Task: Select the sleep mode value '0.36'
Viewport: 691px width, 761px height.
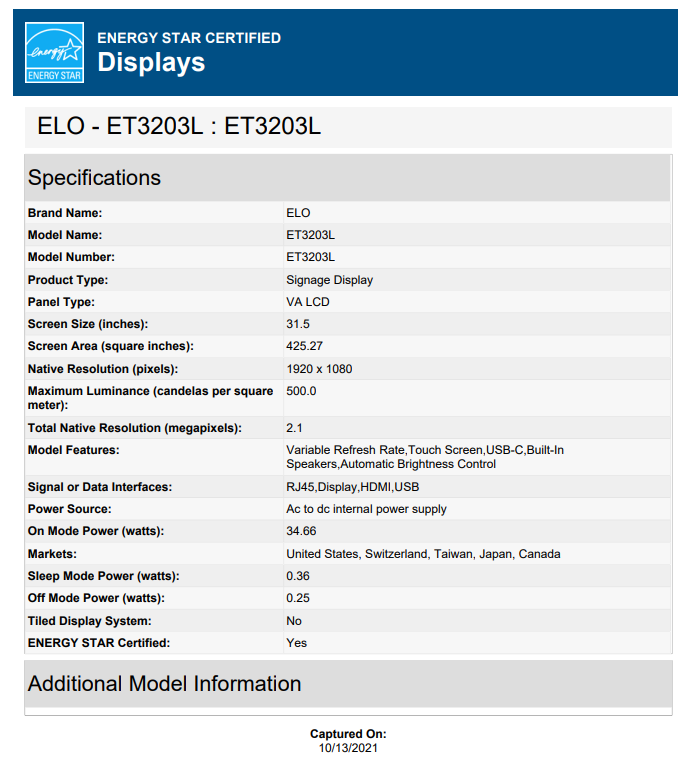Action: tap(297, 576)
